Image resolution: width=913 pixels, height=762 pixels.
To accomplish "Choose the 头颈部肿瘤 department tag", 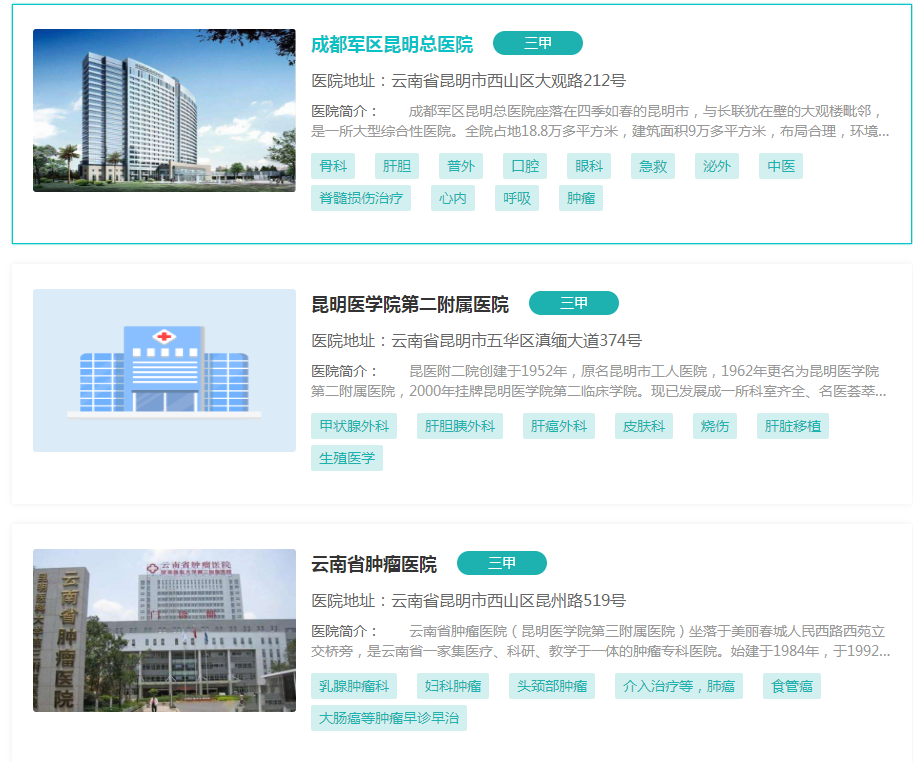I will tap(552, 686).
